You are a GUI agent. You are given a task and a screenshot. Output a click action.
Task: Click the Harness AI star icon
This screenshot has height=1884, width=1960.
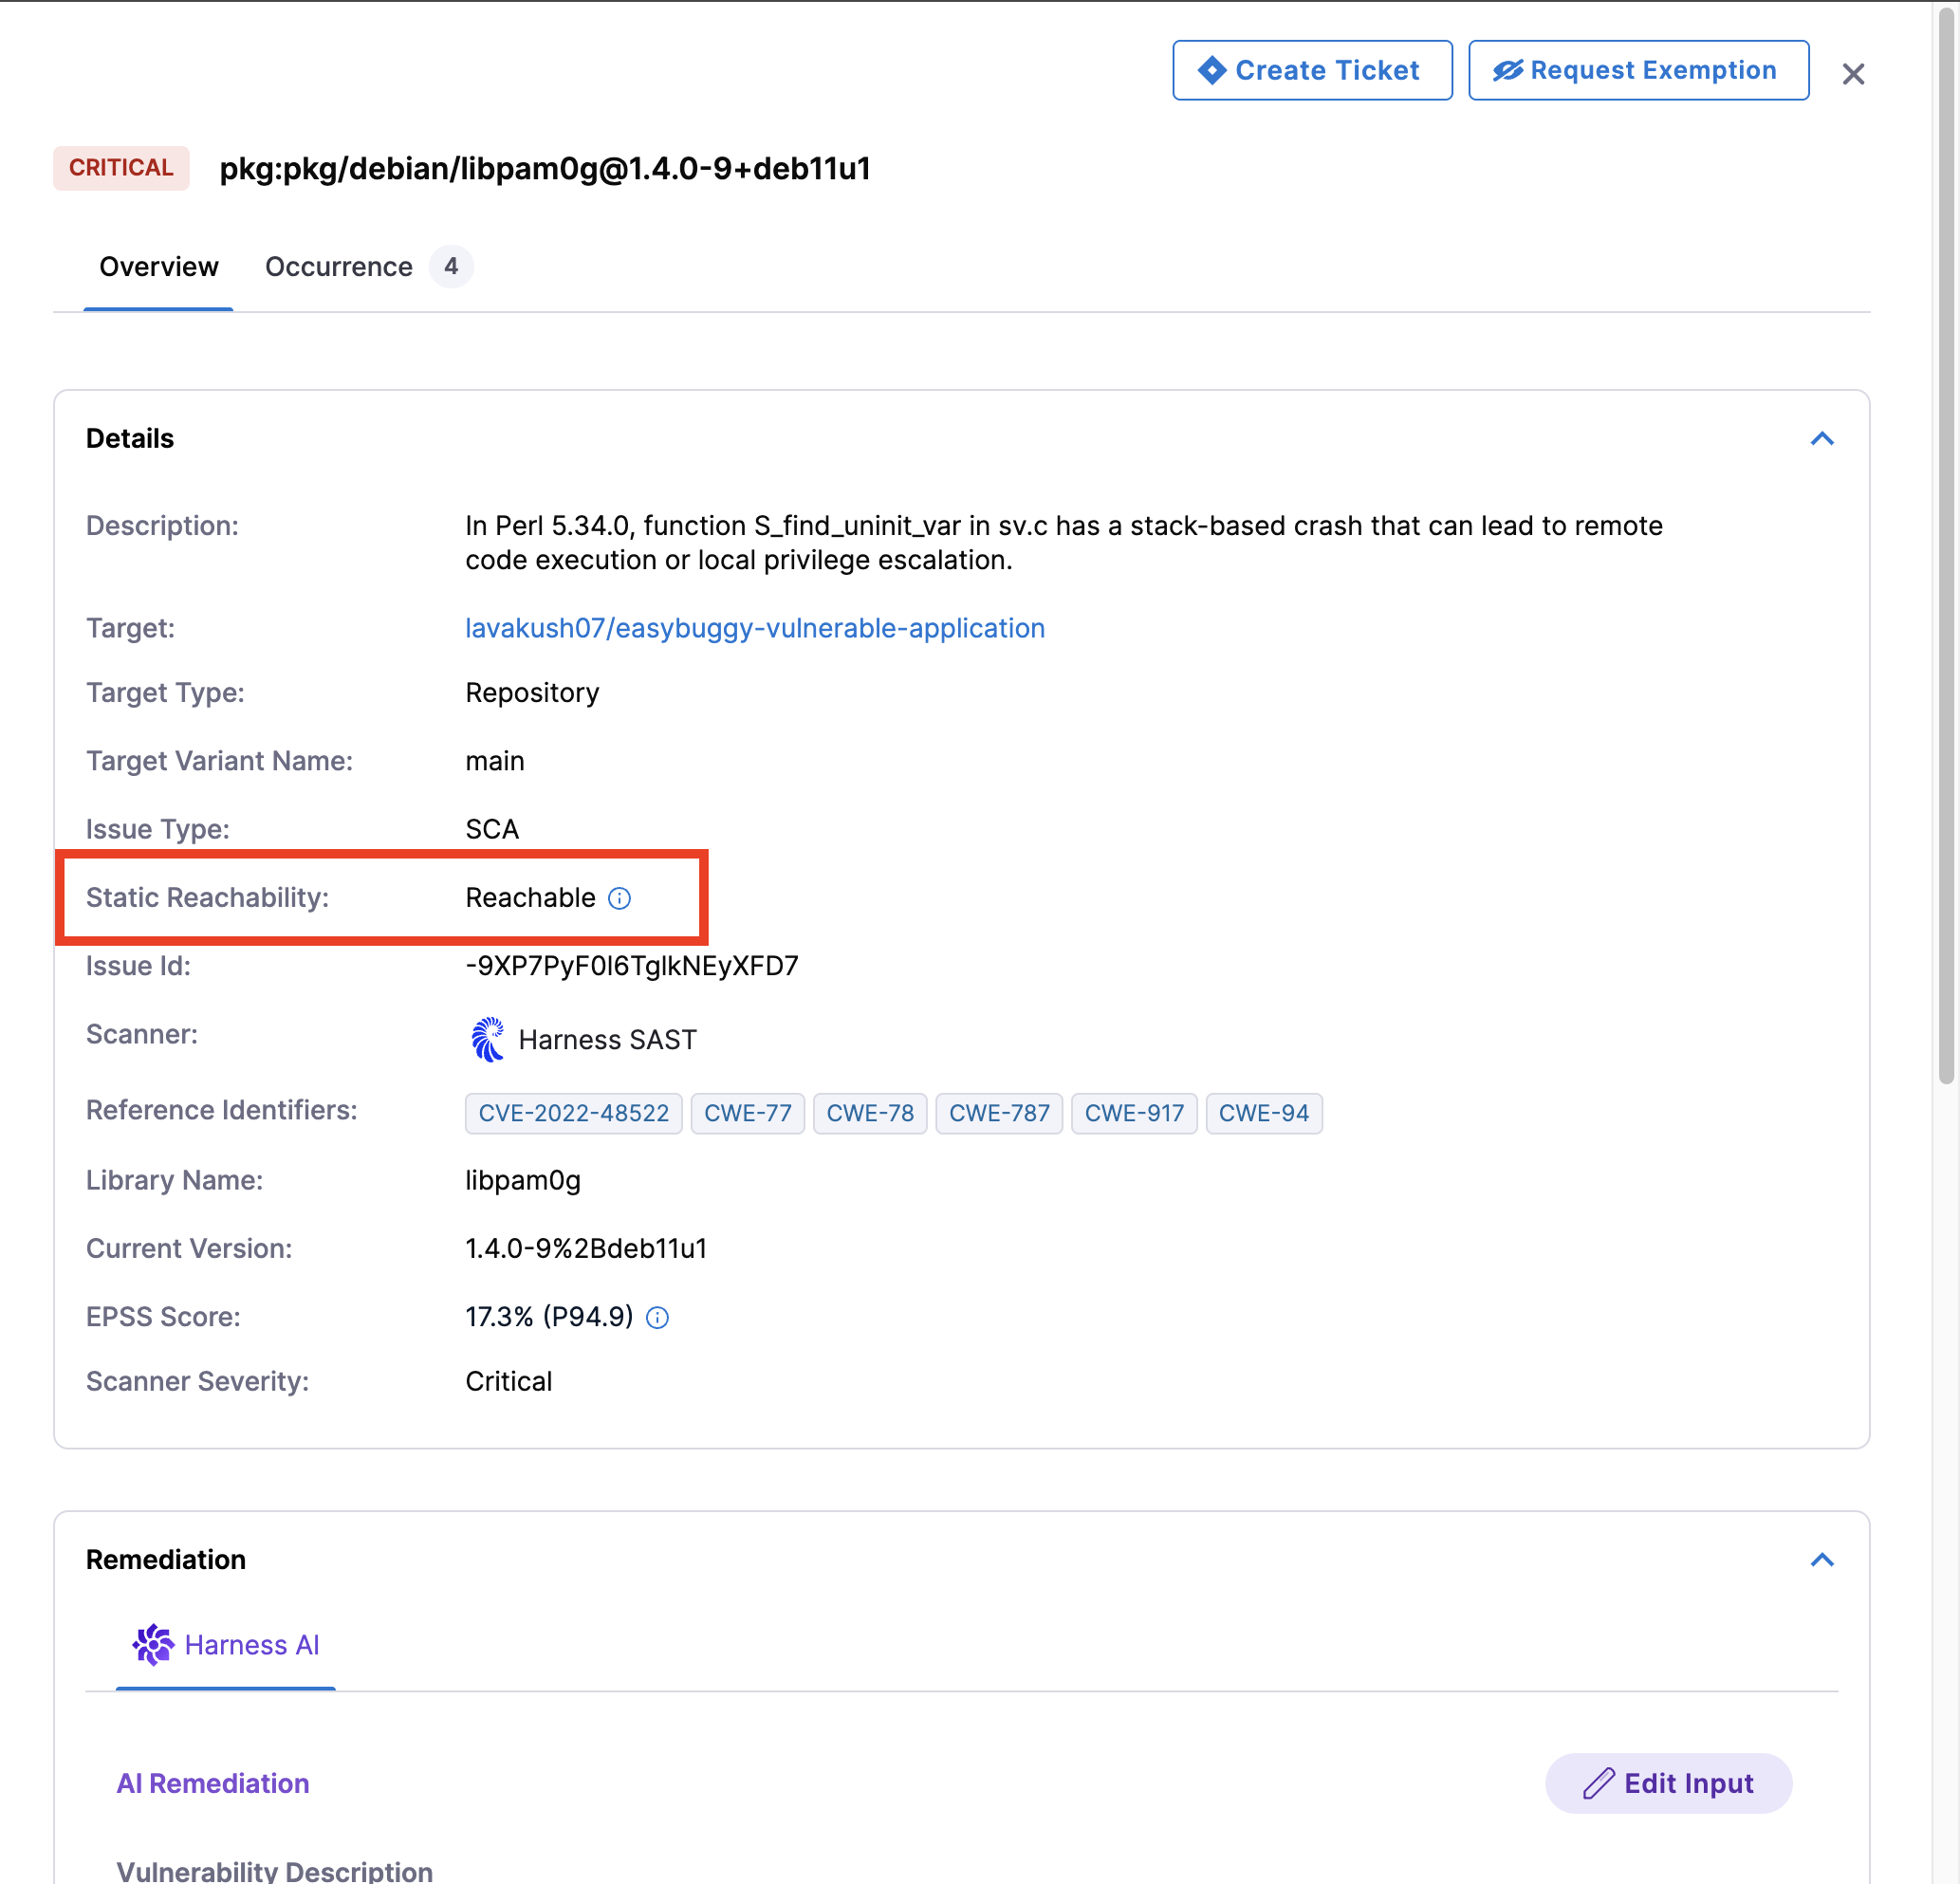153,1644
